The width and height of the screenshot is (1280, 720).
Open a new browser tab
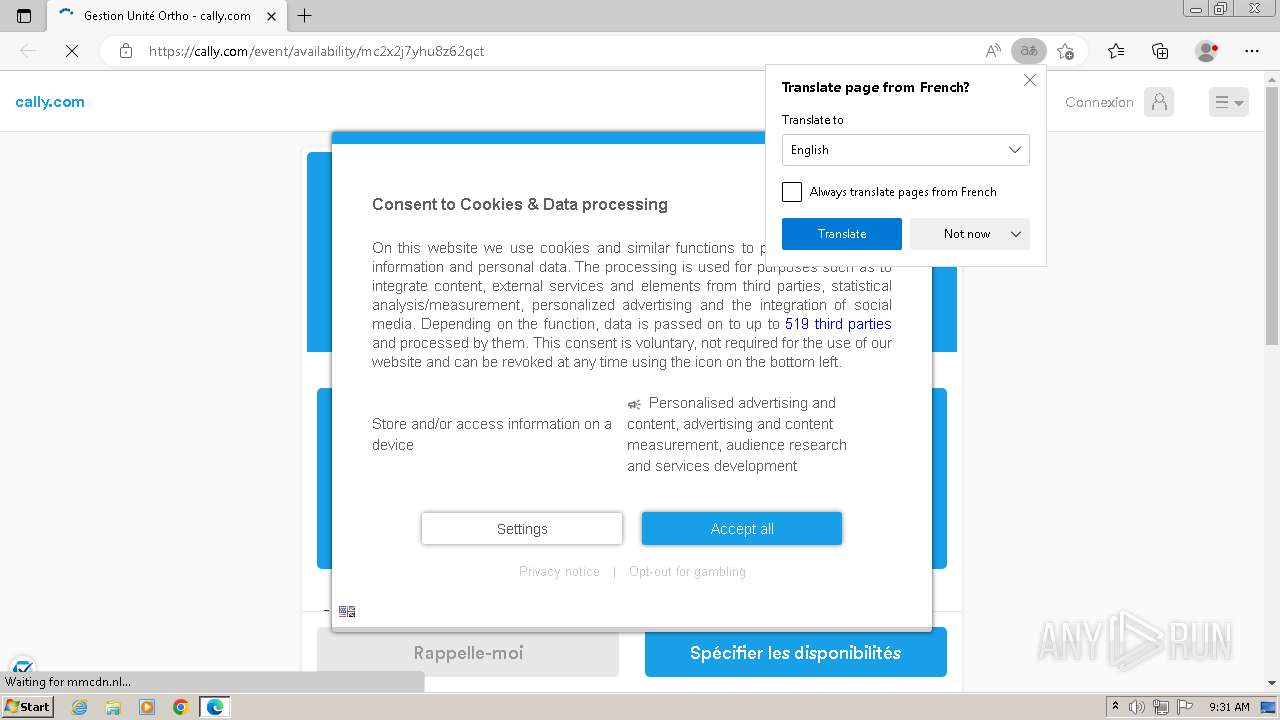(x=305, y=15)
